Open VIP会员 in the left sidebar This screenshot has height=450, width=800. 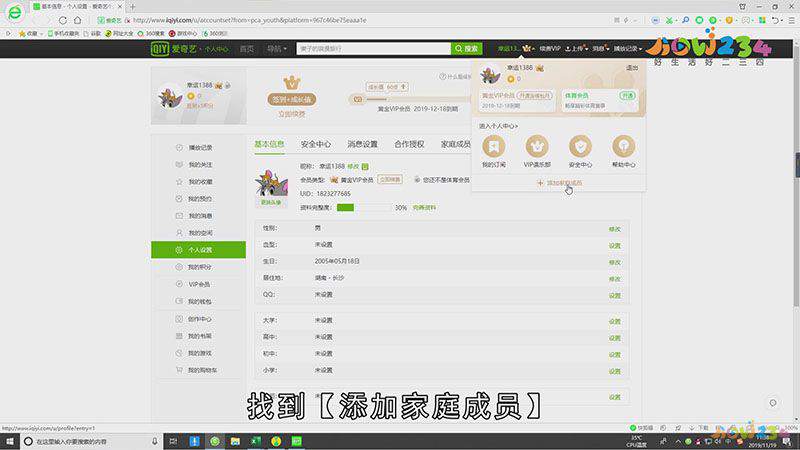pyautogui.click(x=198, y=284)
